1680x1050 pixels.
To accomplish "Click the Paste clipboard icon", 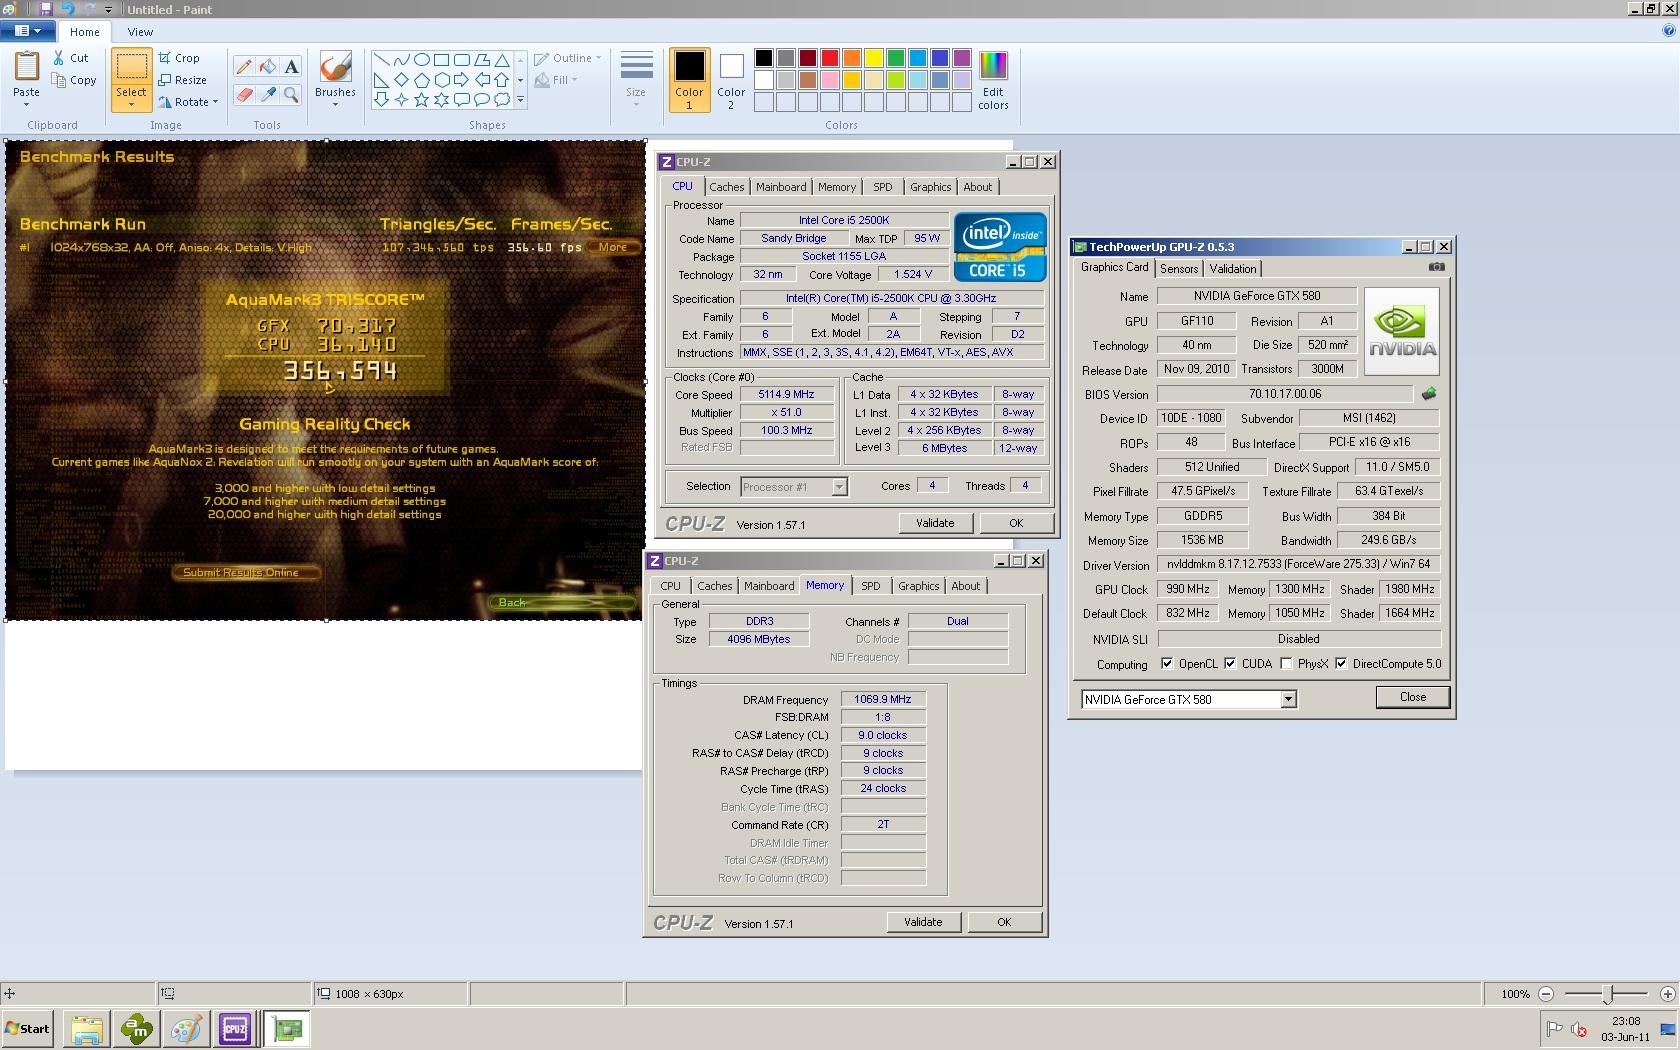I will pyautogui.click(x=26, y=66).
